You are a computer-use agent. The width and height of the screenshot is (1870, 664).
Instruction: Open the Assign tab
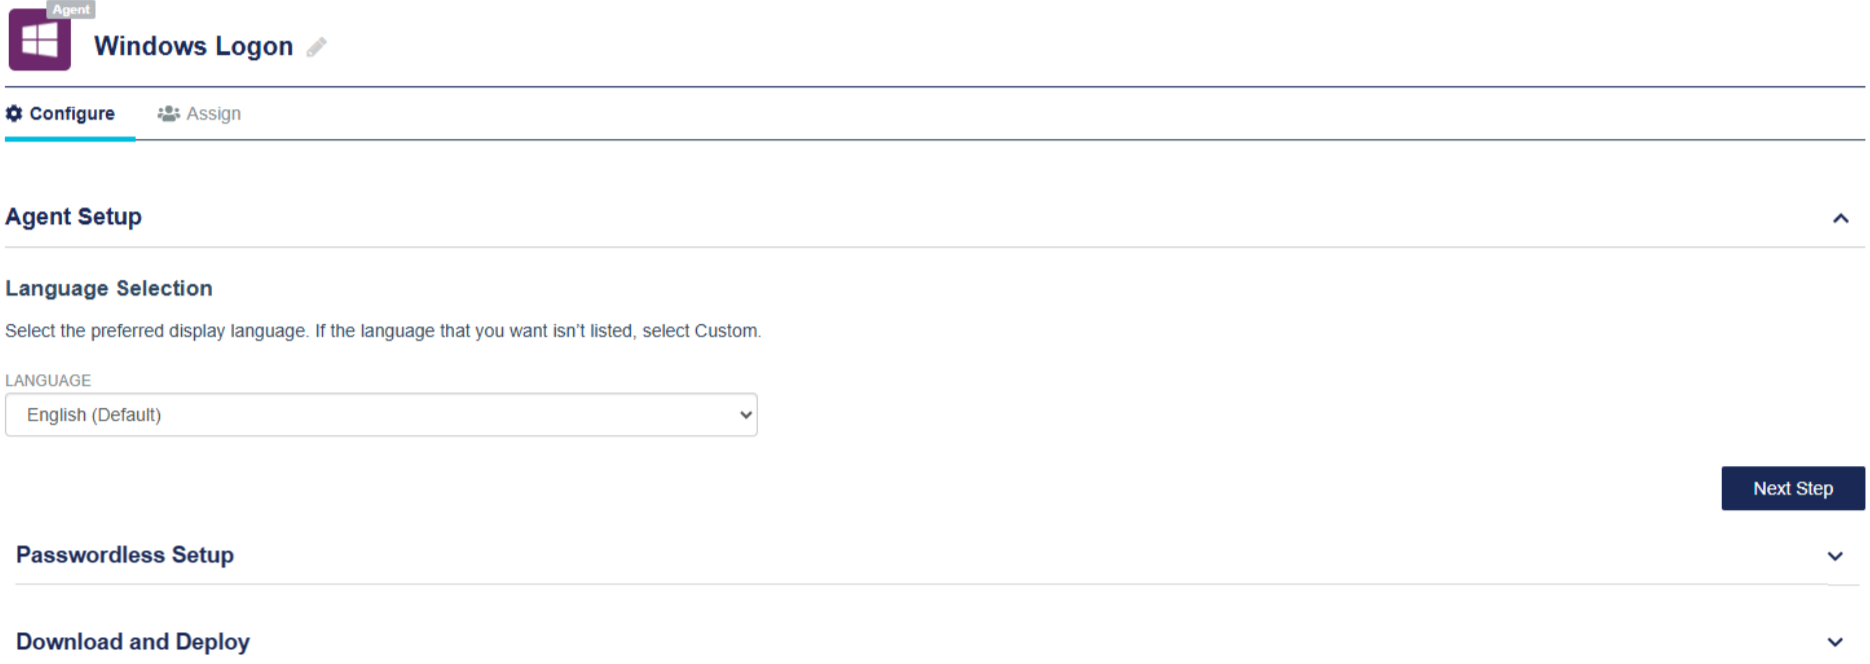[x=213, y=114]
